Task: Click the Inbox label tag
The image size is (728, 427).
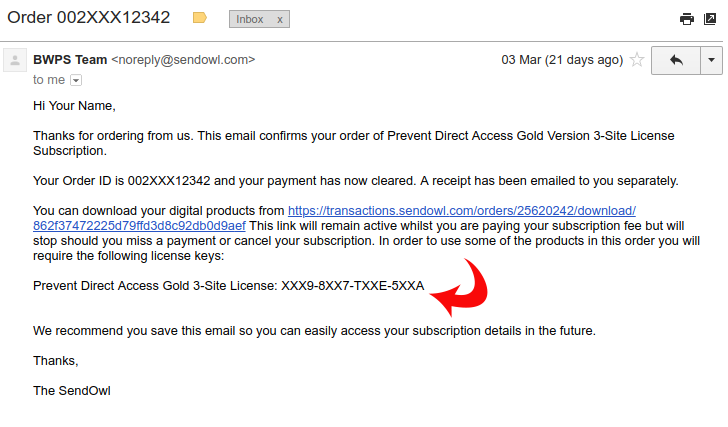Action: coord(249,19)
